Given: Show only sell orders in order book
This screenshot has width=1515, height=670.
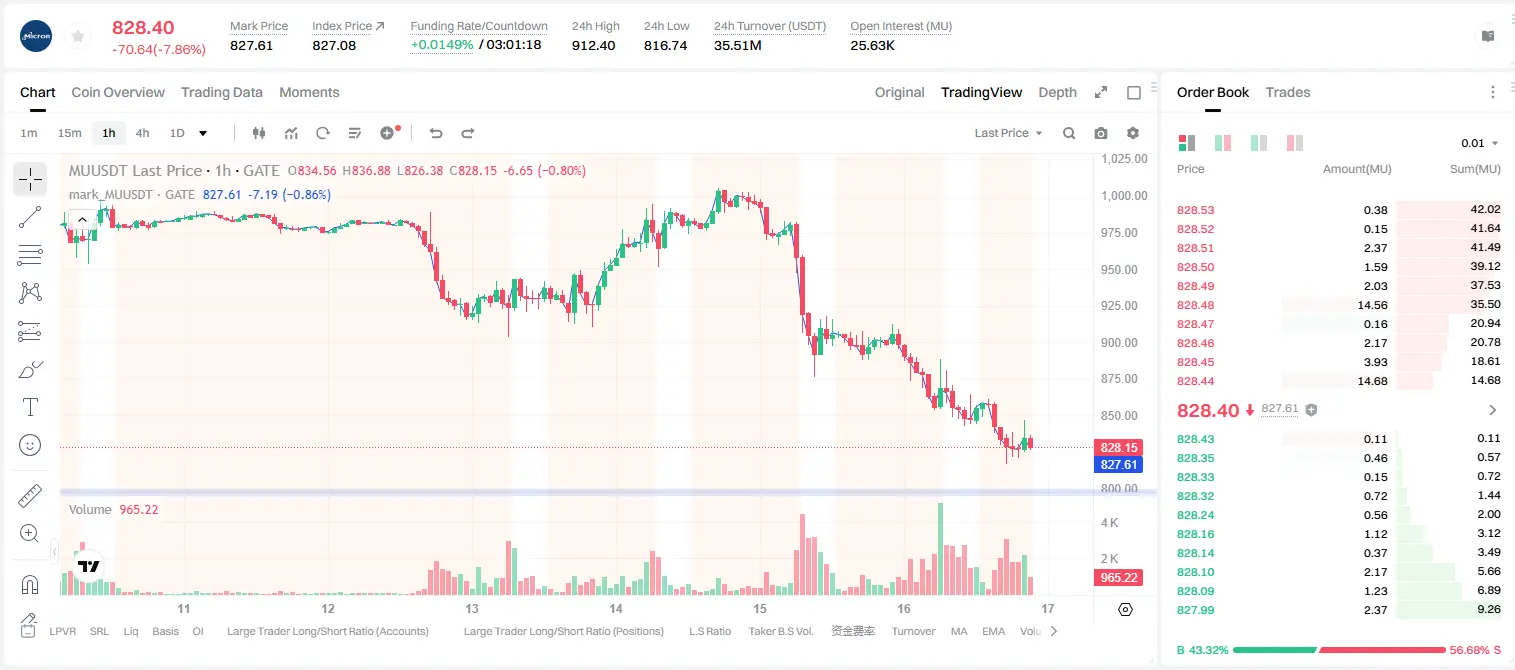Looking at the screenshot, I should (1295, 143).
